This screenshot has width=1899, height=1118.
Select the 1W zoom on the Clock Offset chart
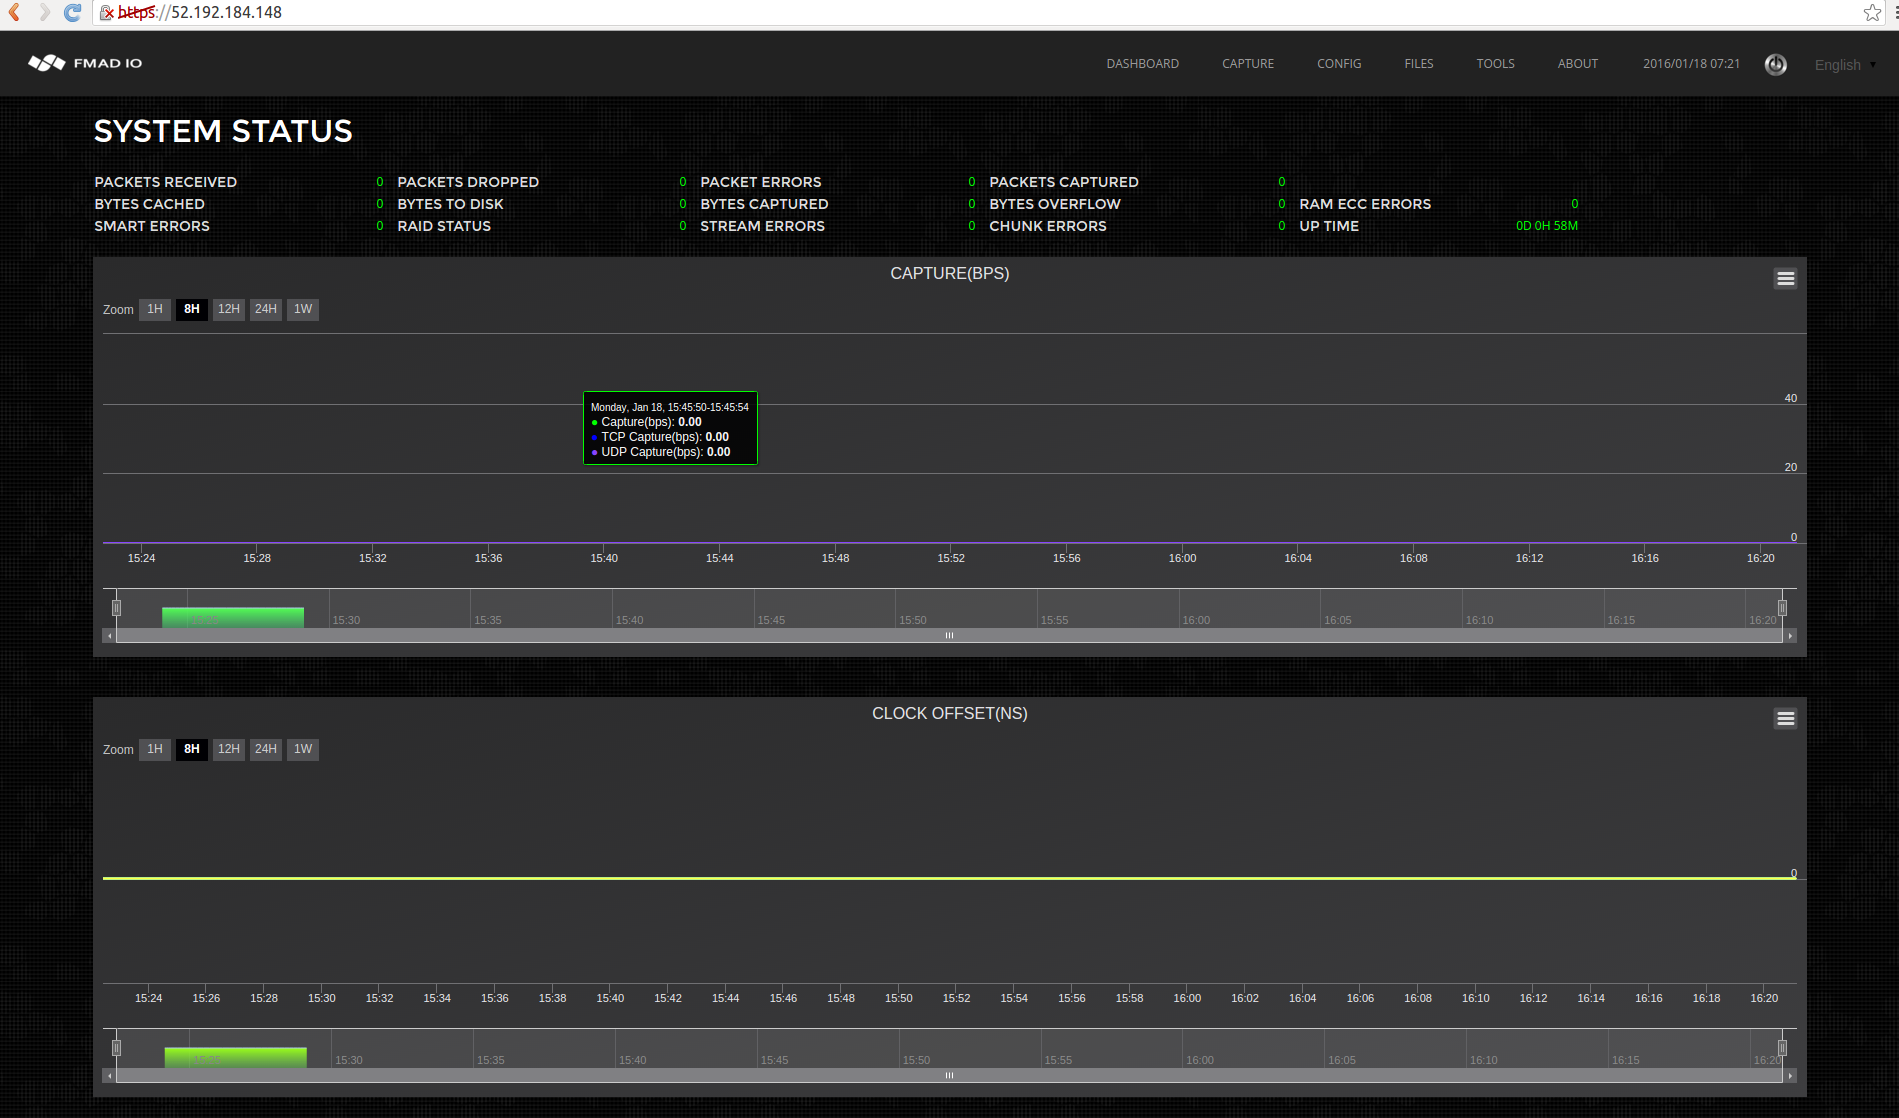coord(302,749)
